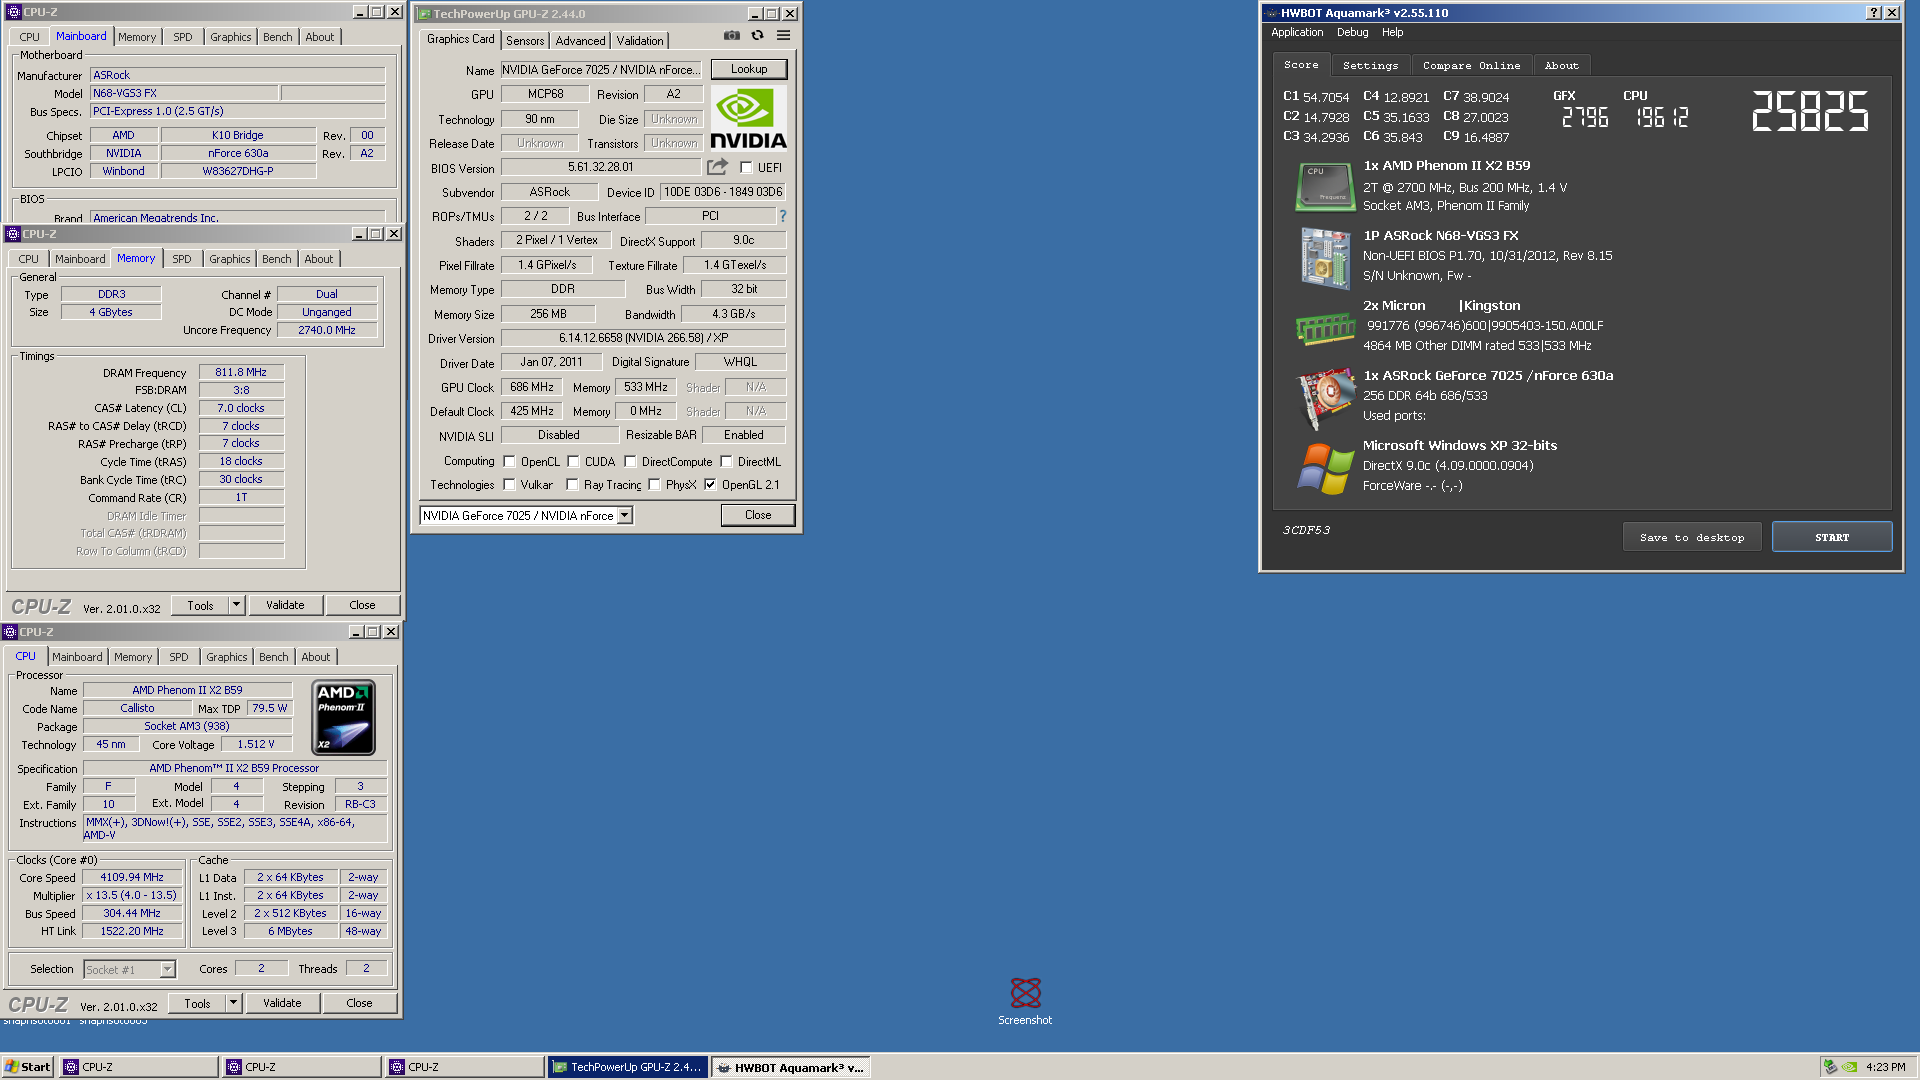Image resolution: width=1920 pixels, height=1080 pixels.
Task: Click the GPU-Z screenshot camera icon
Action: coord(732,36)
